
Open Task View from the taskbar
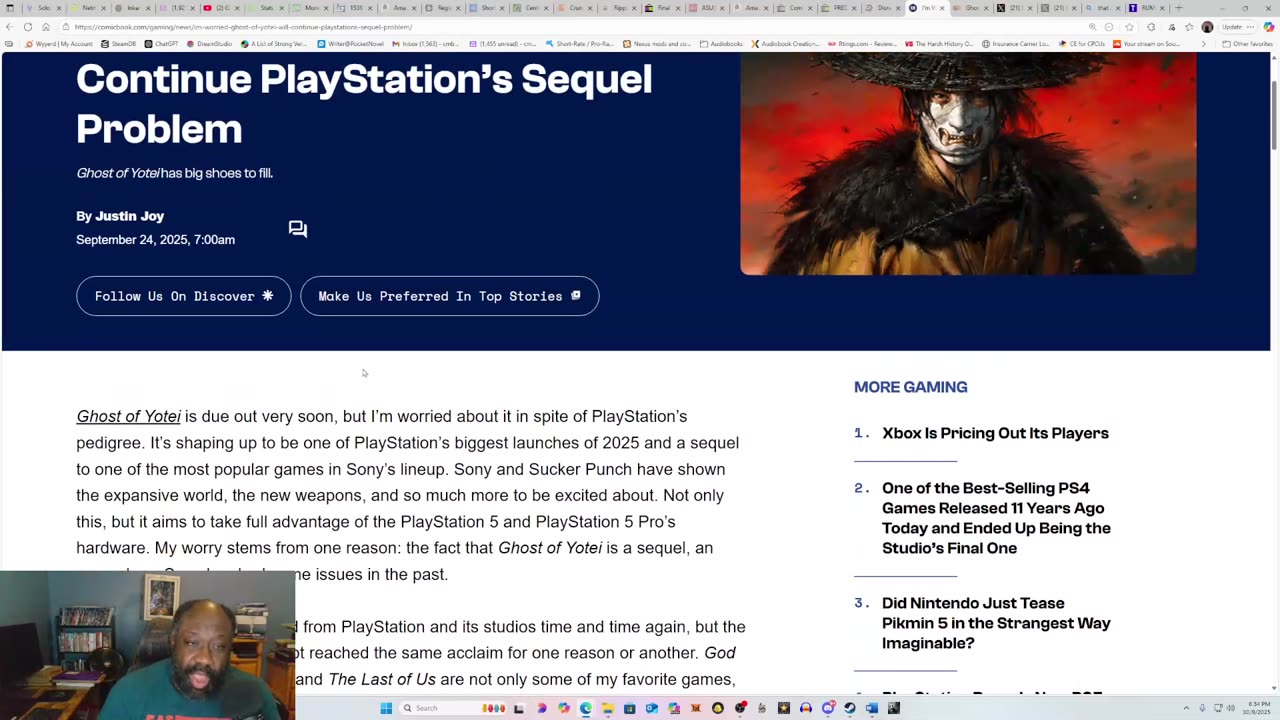518,708
